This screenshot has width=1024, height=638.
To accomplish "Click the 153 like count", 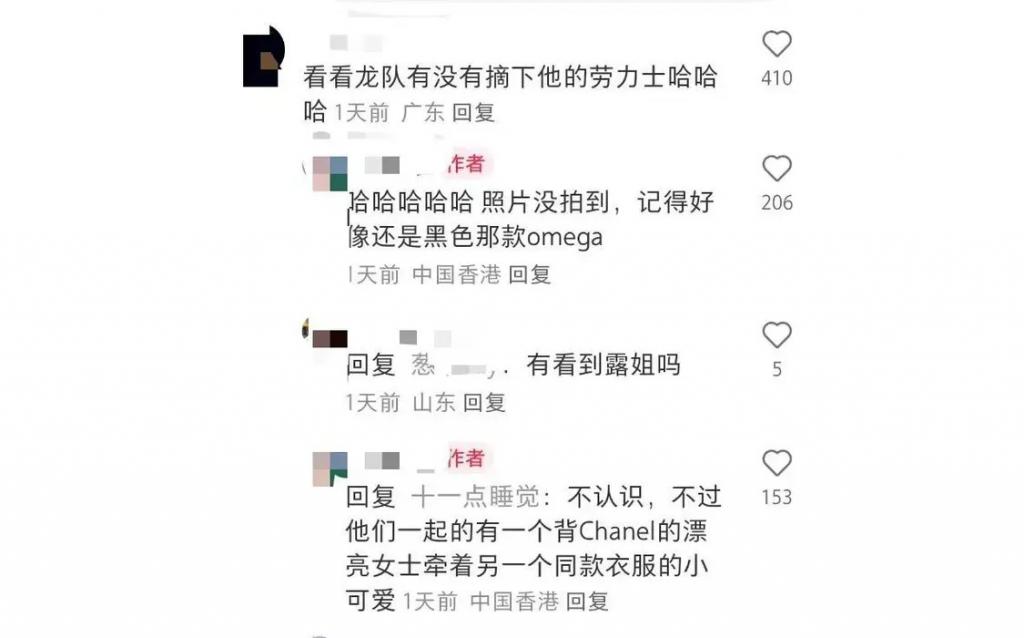I will [776, 498].
